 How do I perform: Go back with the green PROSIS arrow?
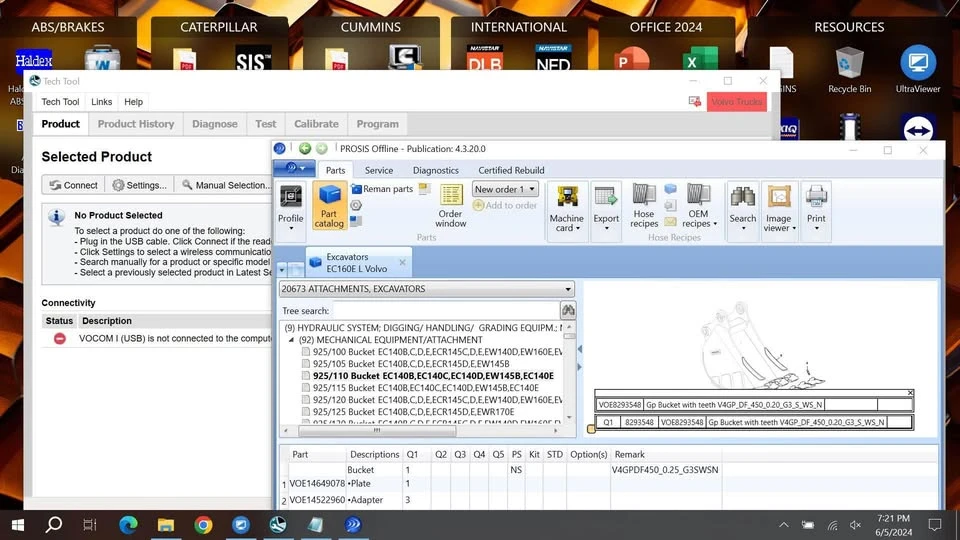[305, 148]
